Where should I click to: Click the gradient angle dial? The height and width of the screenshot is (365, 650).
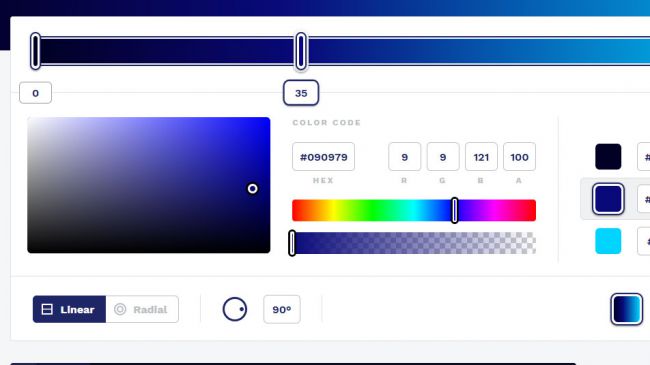pyautogui.click(x=235, y=309)
